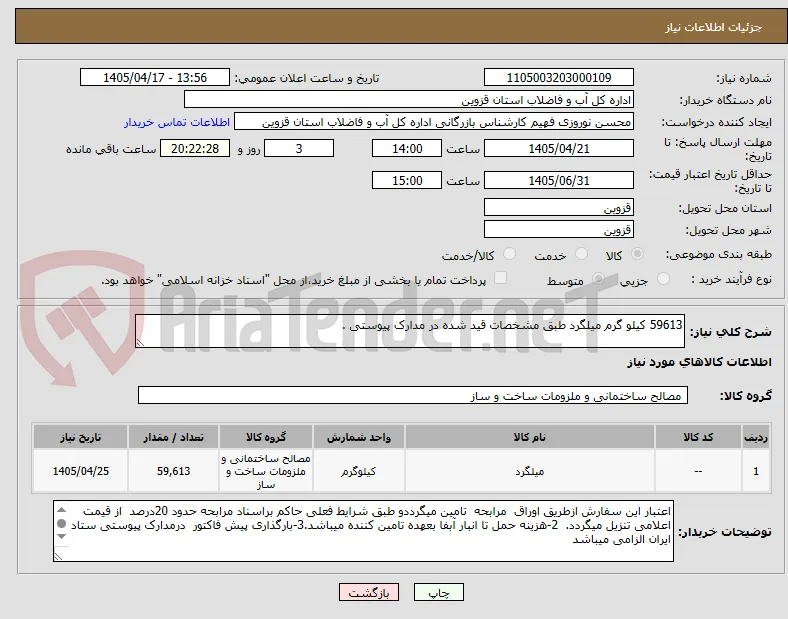This screenshot has height=619, width=788.
Task: Click the remaining time field 20:22:28
Action: tap(195, 149)
